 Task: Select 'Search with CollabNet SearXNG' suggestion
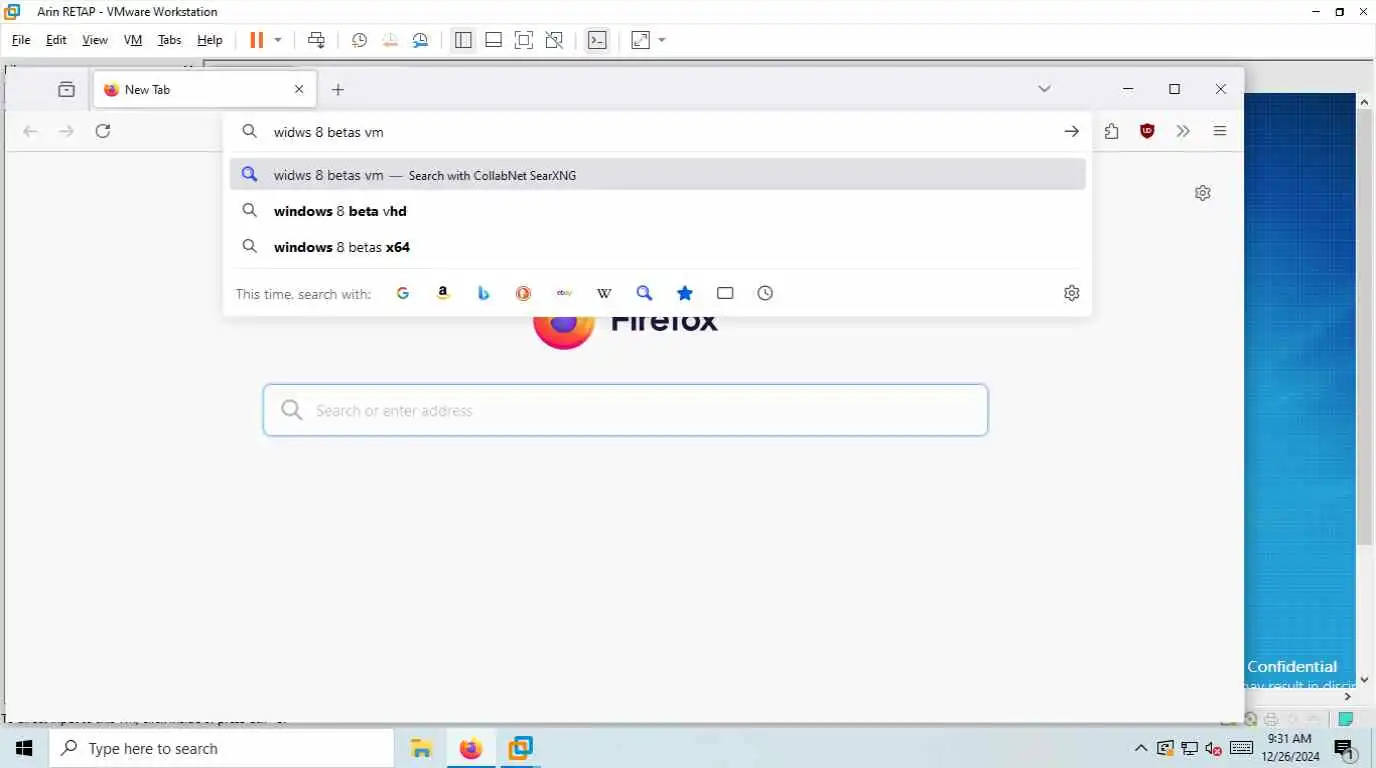pos(657,175)
